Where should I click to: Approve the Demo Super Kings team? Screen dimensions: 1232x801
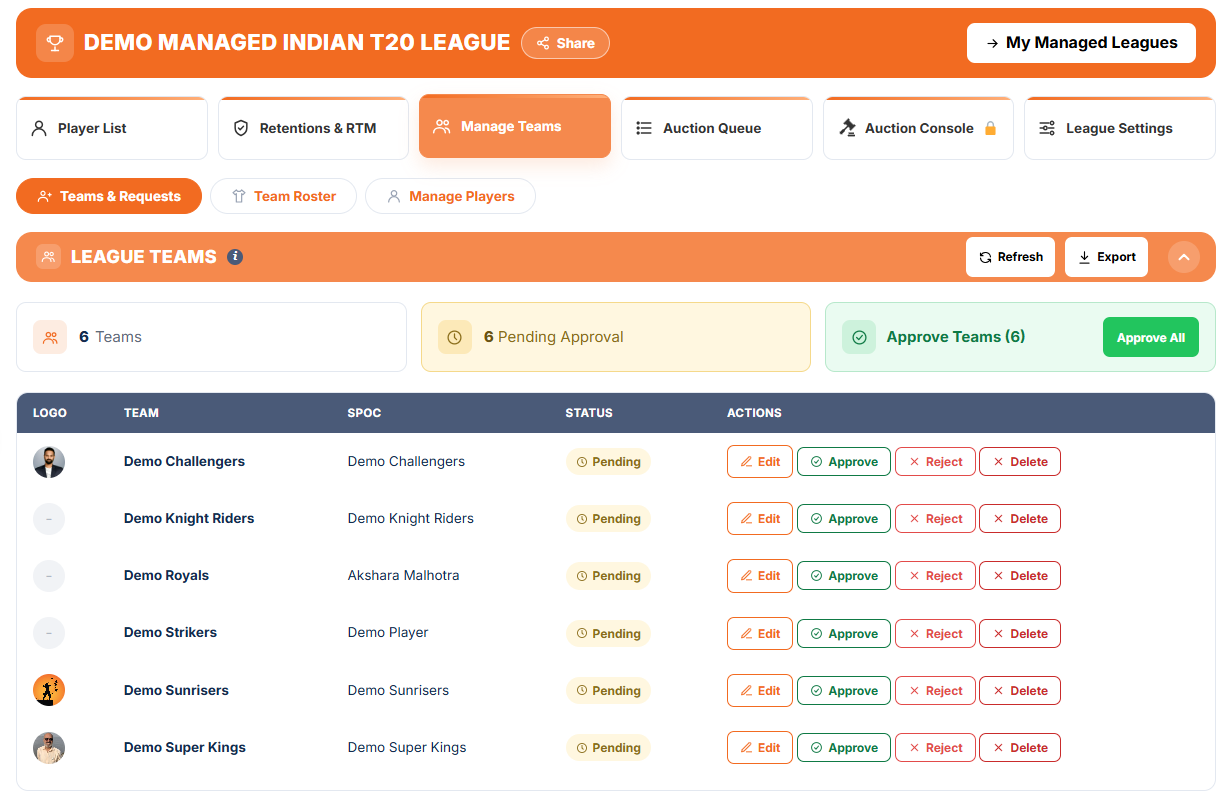click(844, 748)
